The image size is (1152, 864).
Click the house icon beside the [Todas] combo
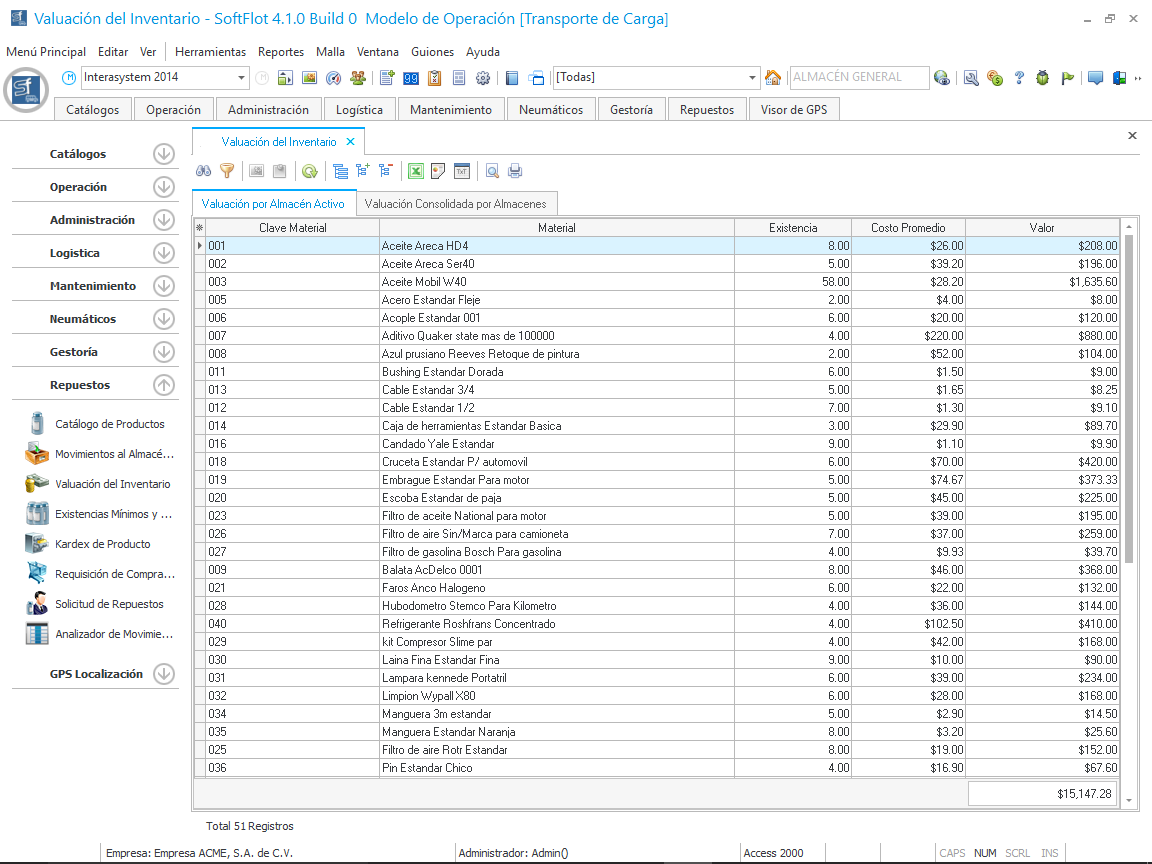(x=773, y=78)
